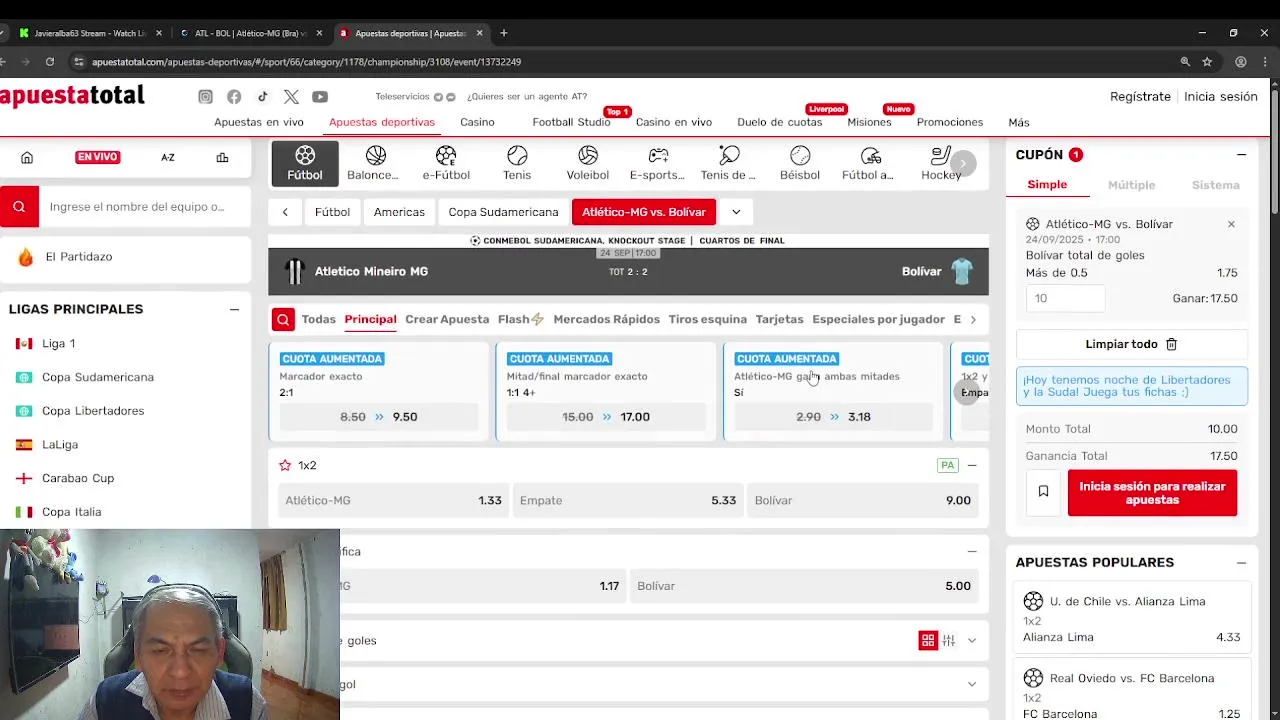The width and height of the screenshot is (1280, 720).
Task: Select the Fútbol americano icon
Action: [x=870, y=163]
